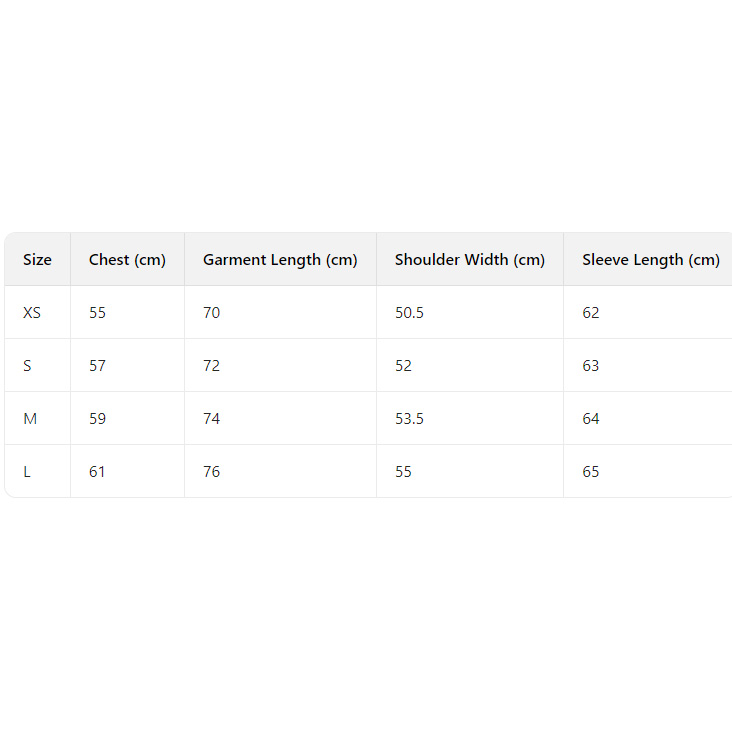The image size is (732, 732).
Task: Click the XS chest value 55
Action: click(97, 313)
